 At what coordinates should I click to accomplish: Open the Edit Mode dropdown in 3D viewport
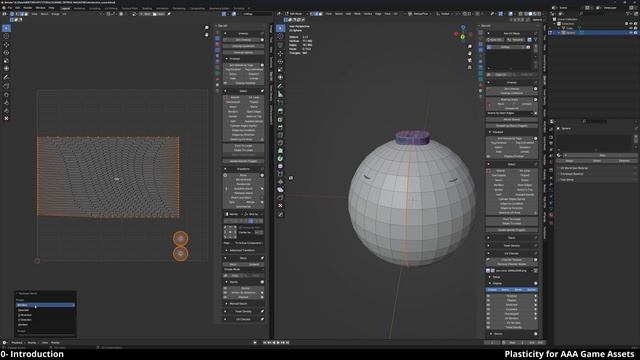pyautogui.click(x=296, y=14)
